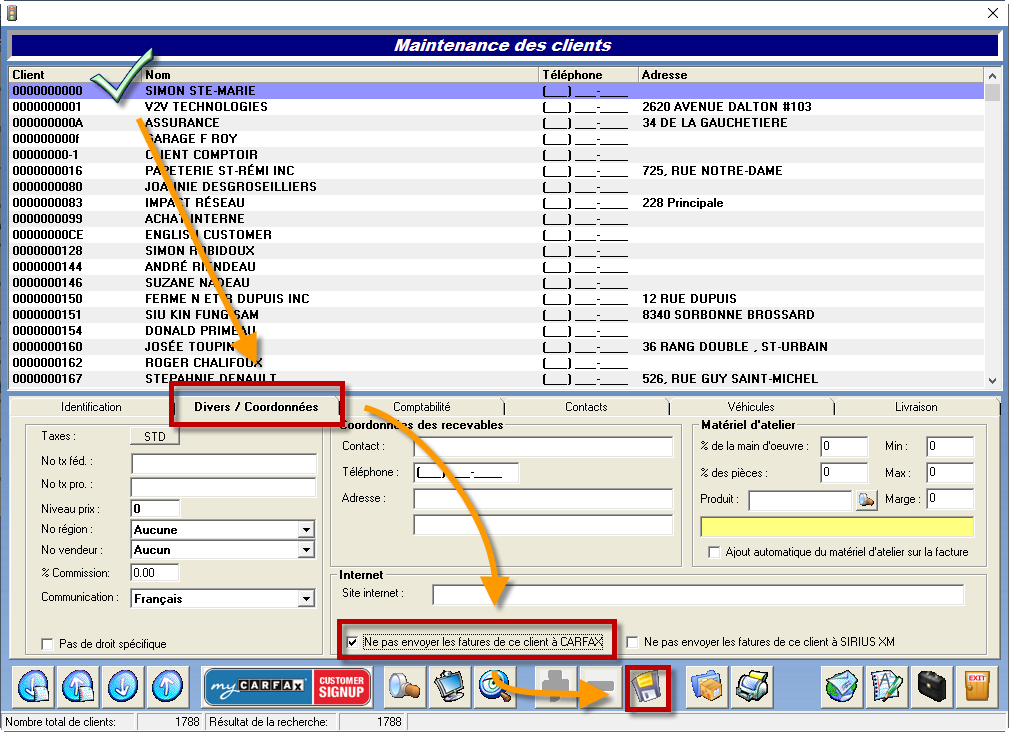1009x732 pixels.
Task: Print using the printer icon
Action: (x=751, y=686)
